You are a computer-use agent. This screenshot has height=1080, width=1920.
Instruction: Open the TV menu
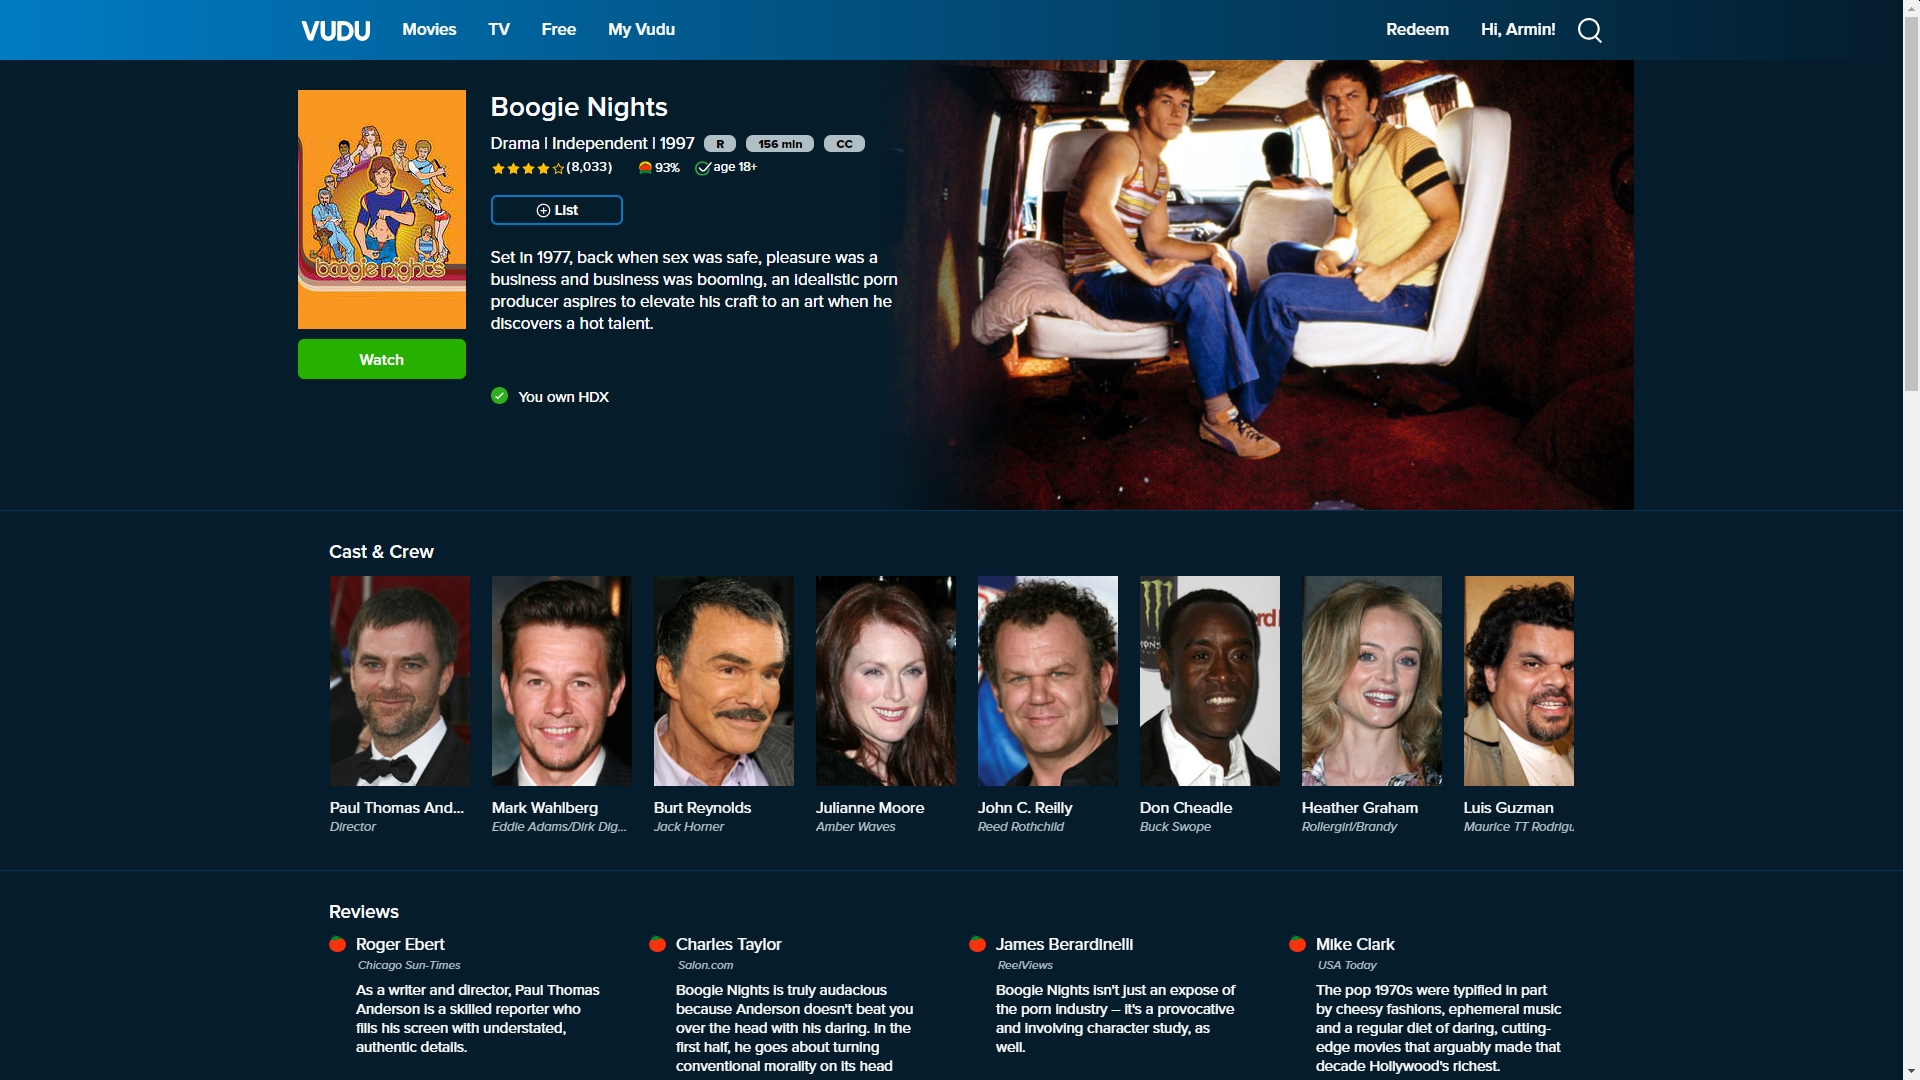(x=499, y=30)
